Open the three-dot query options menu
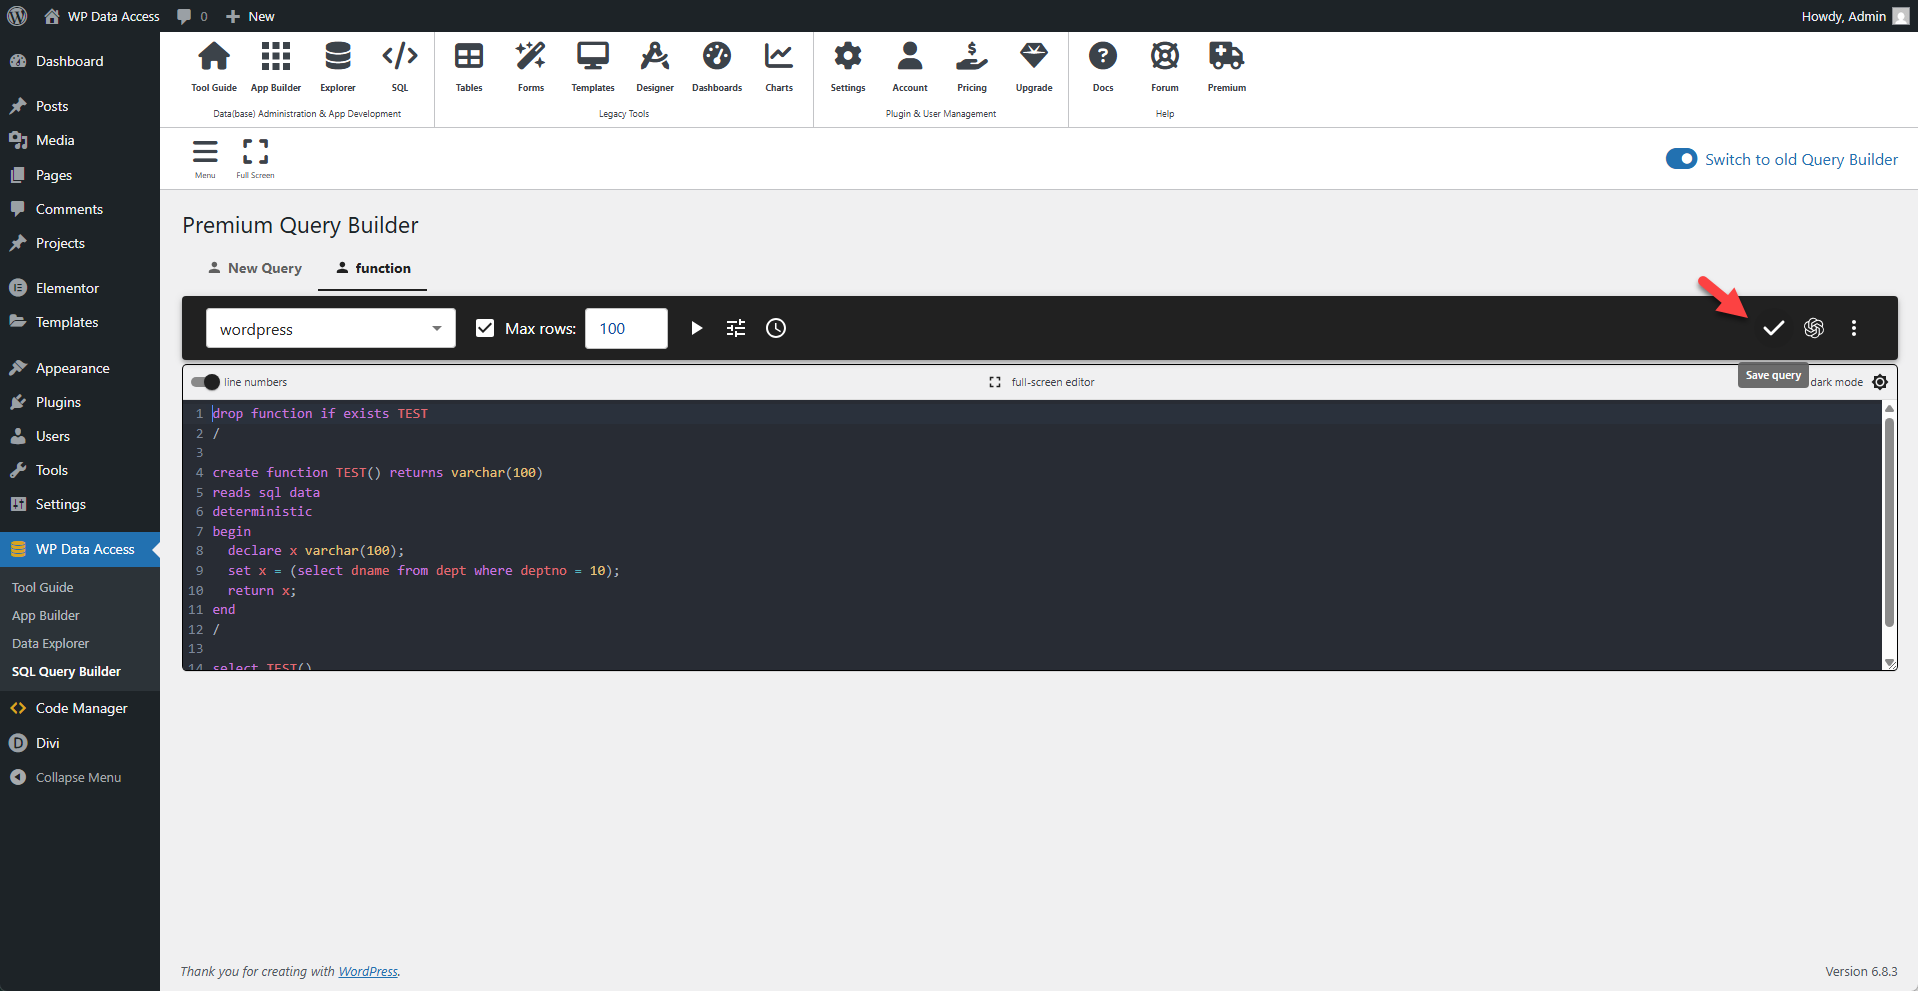The width and height of the screenshot is (1918, 991). pyautogui.click(x=1853, y=328)
